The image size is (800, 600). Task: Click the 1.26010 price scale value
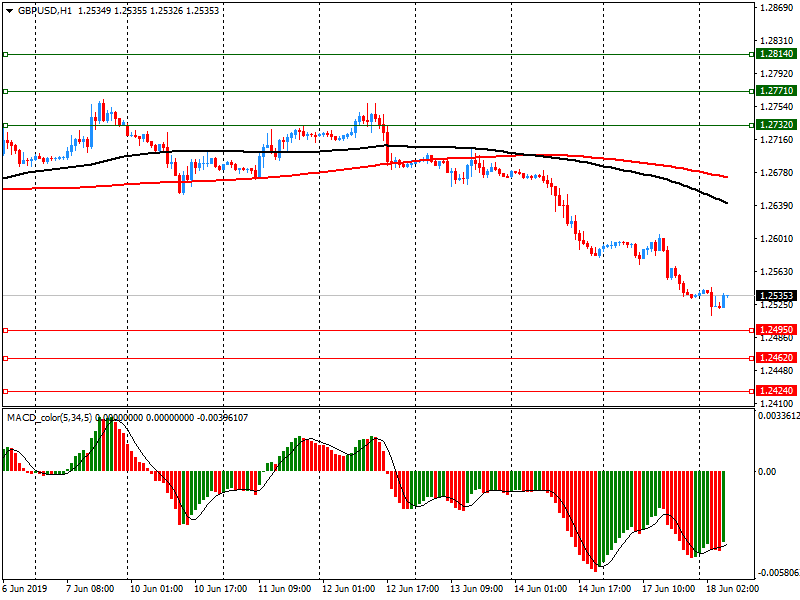777,239
